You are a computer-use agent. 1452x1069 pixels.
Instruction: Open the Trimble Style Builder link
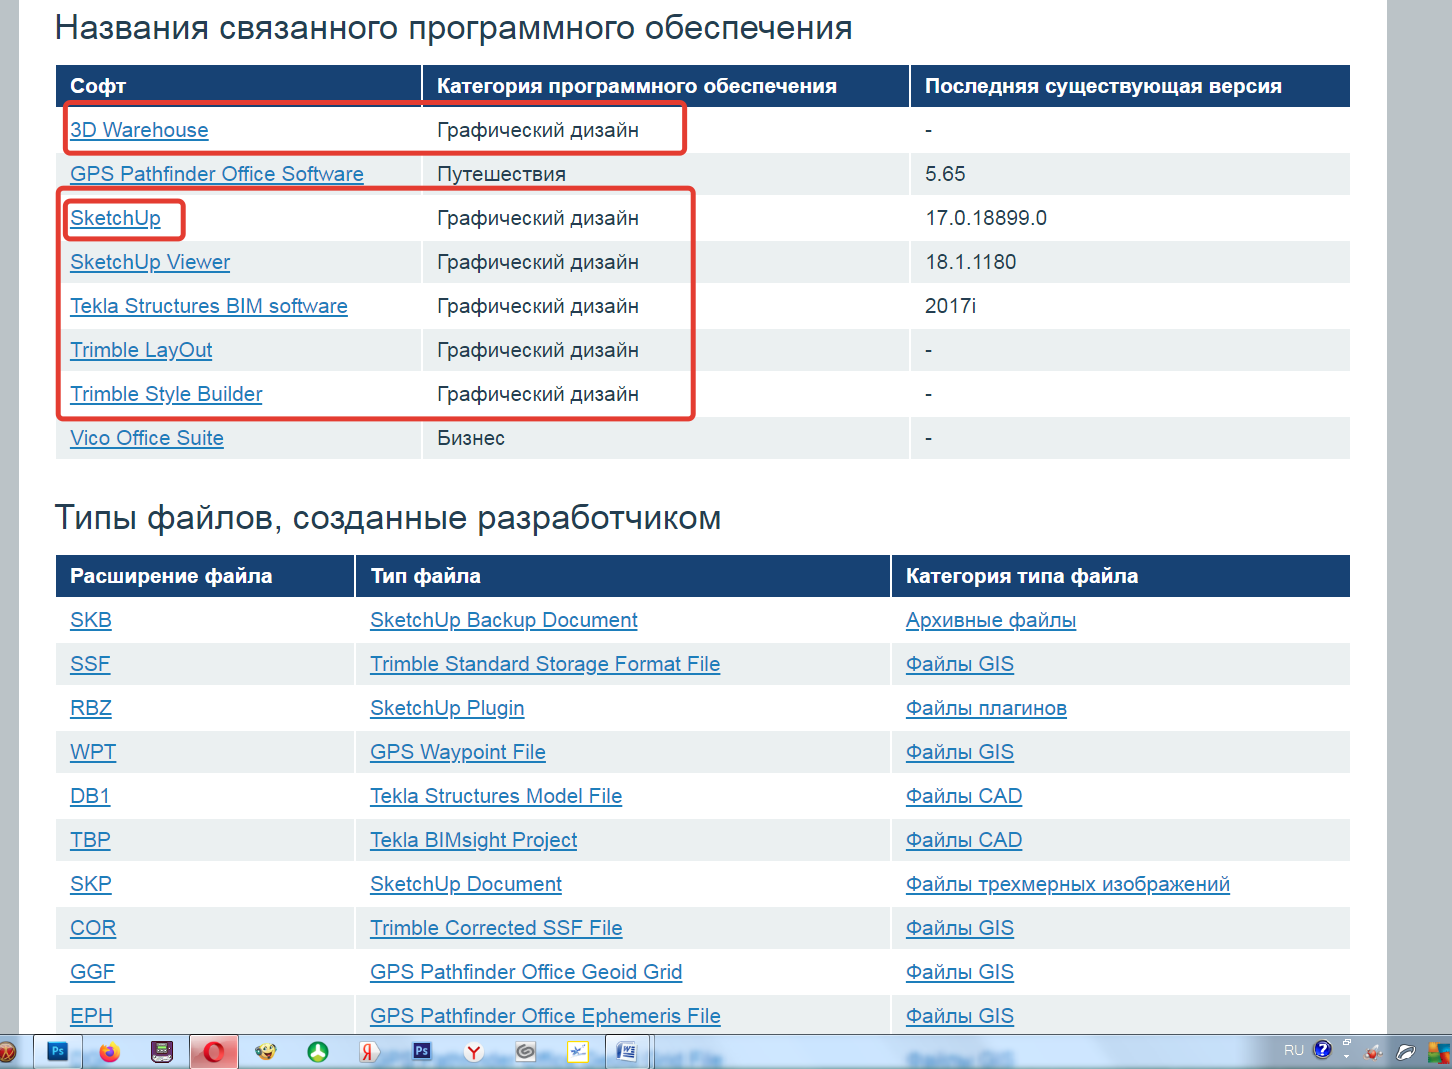point(166,394)
